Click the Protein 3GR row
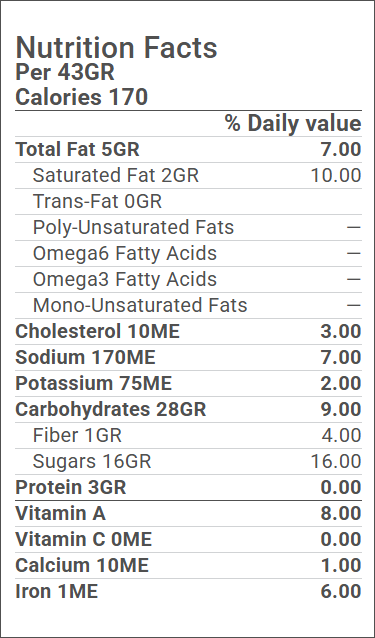Image resolution: width=375 pixels, height=638 pixels. tap(188, 488)
